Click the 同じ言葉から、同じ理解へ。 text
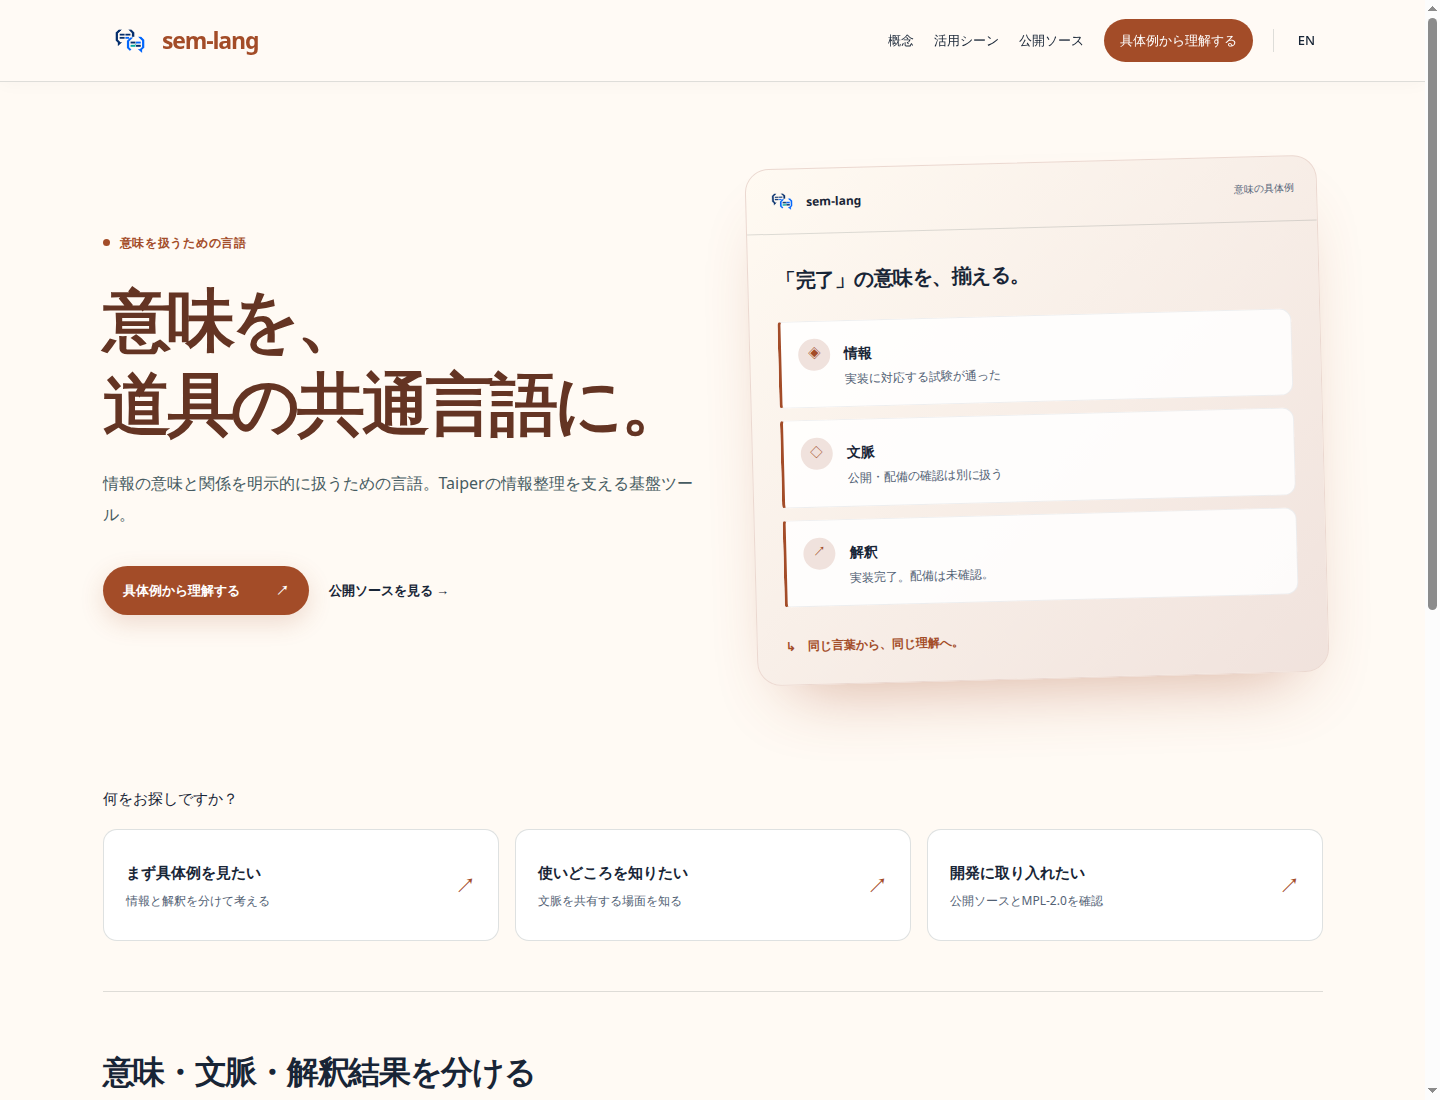 click(883, 644)
